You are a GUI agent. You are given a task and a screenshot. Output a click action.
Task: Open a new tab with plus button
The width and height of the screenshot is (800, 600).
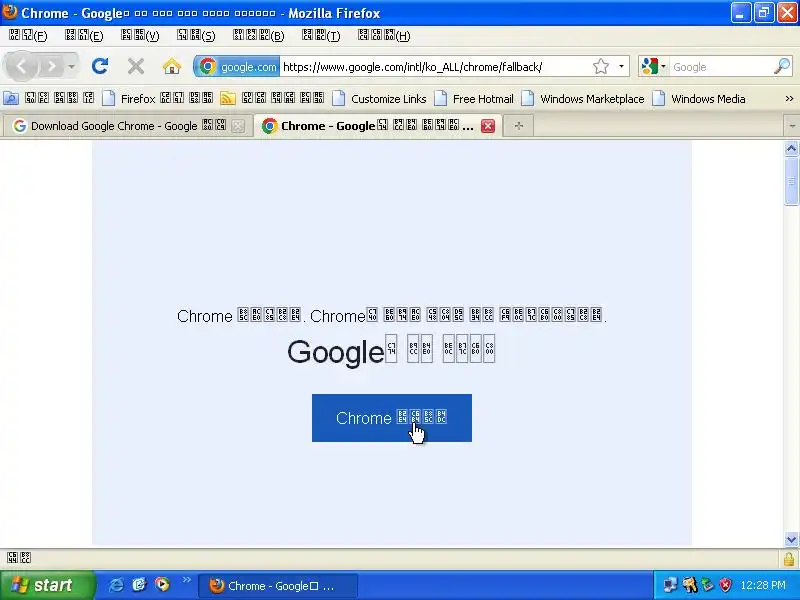(518, 126)
